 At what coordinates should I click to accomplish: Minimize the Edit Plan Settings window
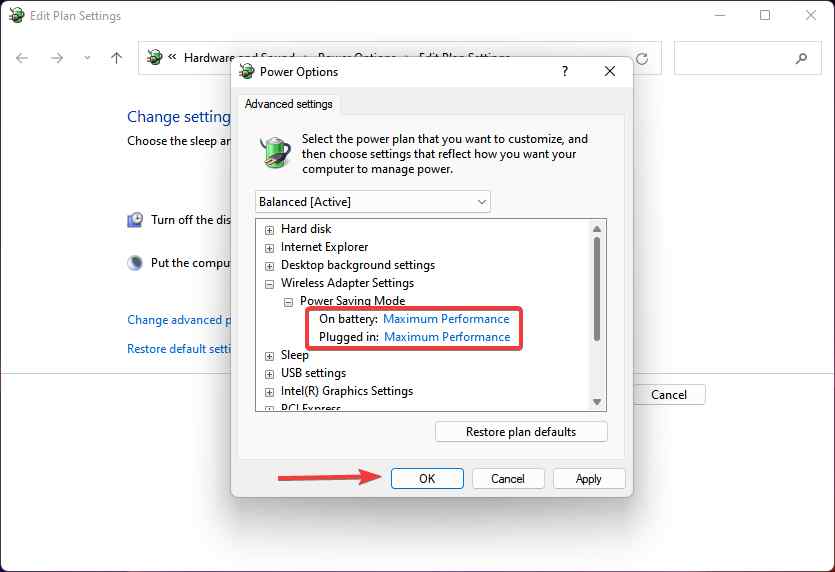click(x=719, y=15)
